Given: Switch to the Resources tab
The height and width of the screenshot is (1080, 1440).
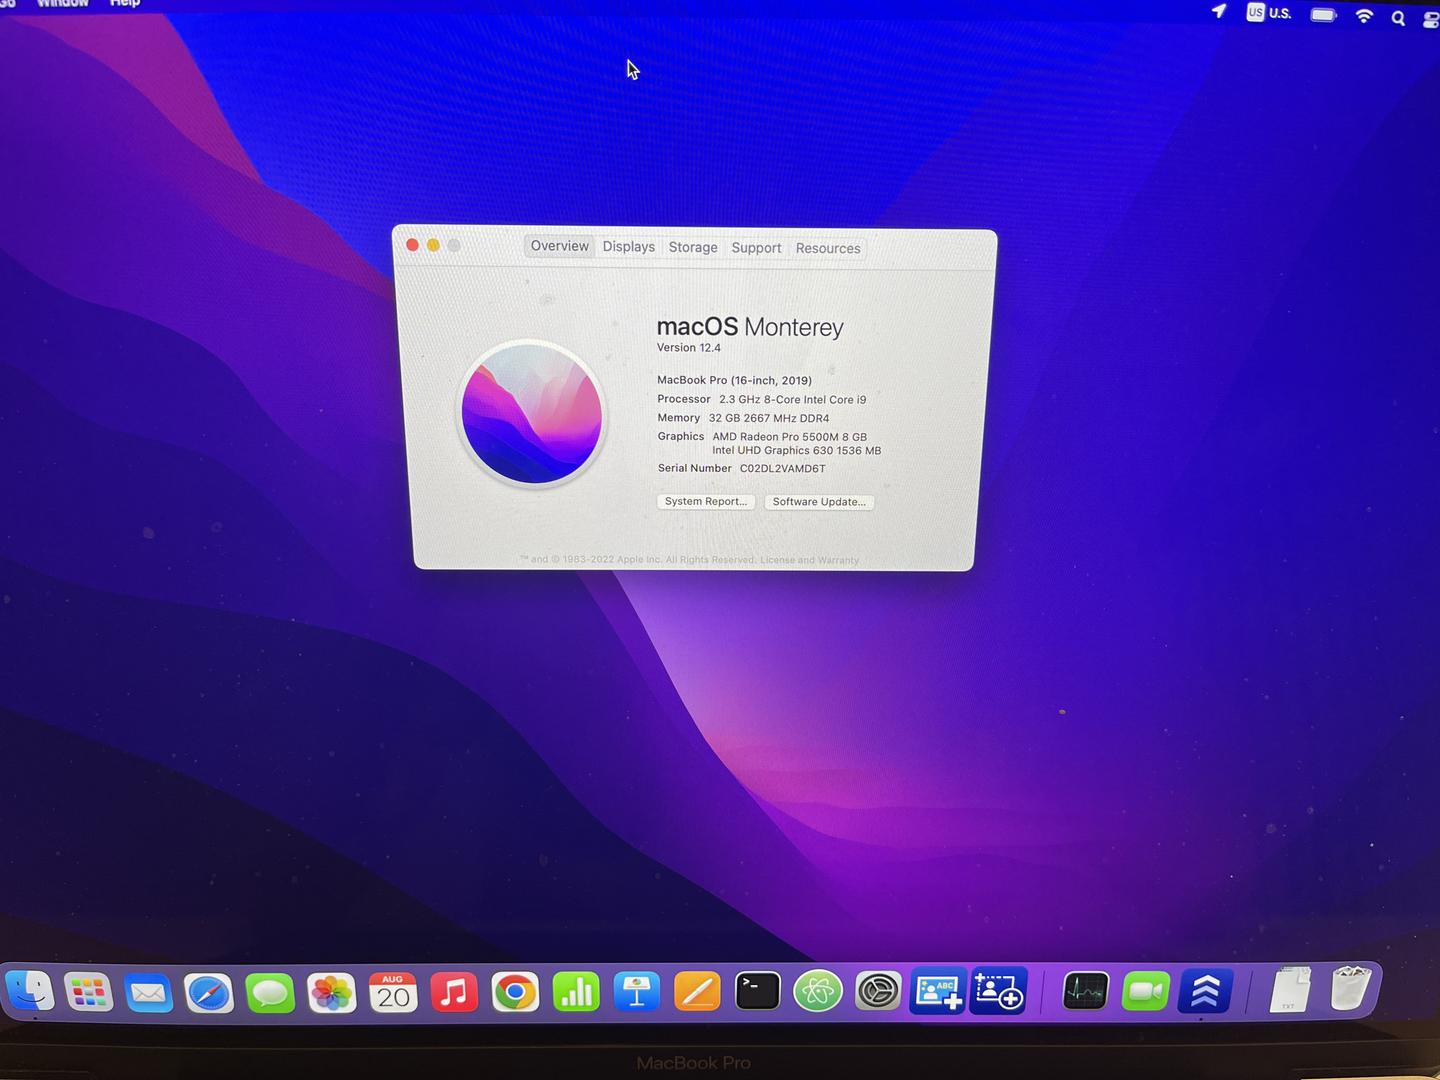Looking at the screenshot, I should pos(828,248).
